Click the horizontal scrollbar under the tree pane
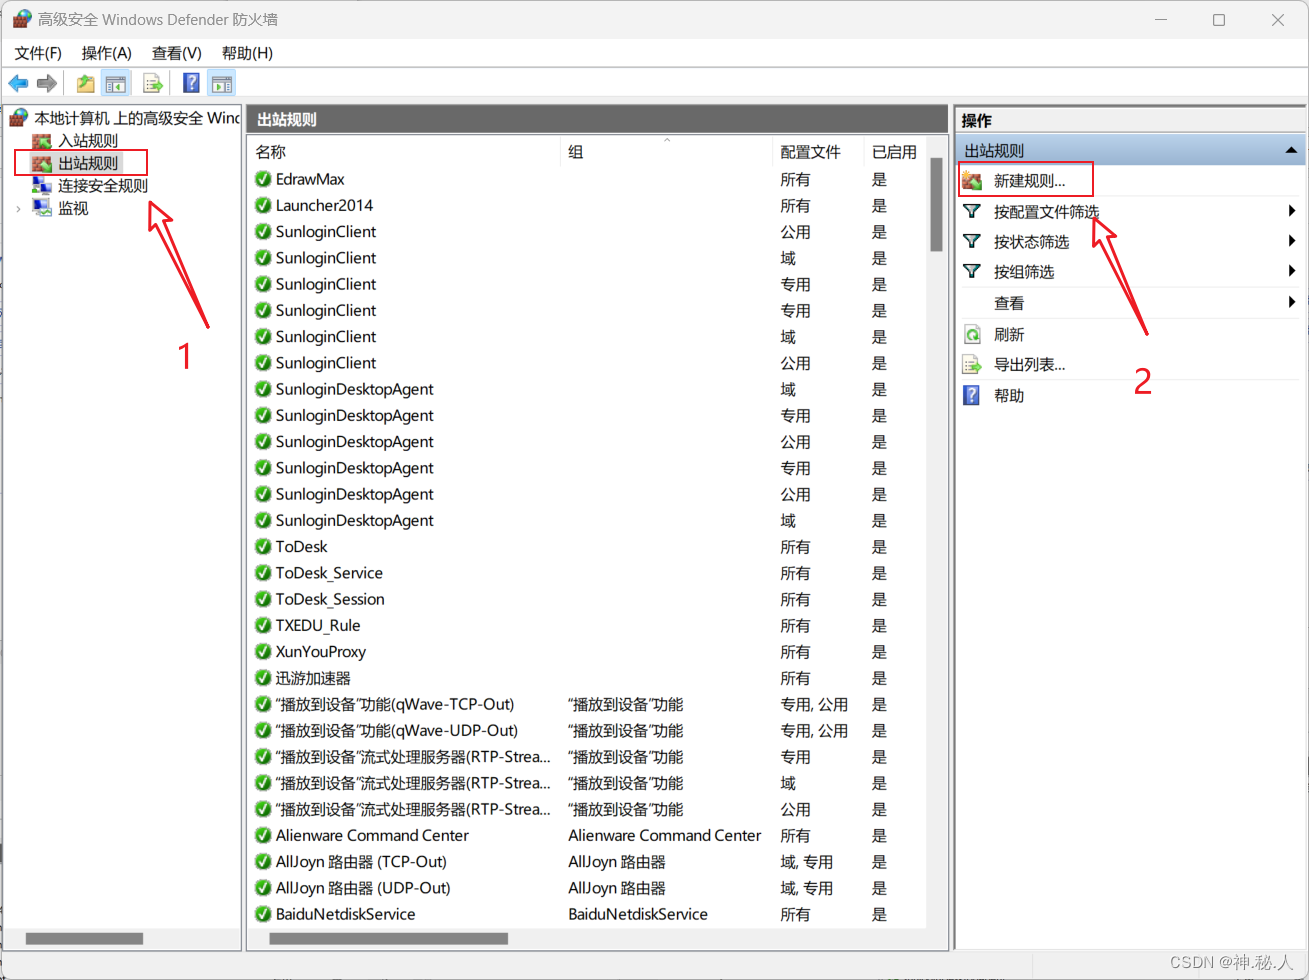 pos(85,938)
